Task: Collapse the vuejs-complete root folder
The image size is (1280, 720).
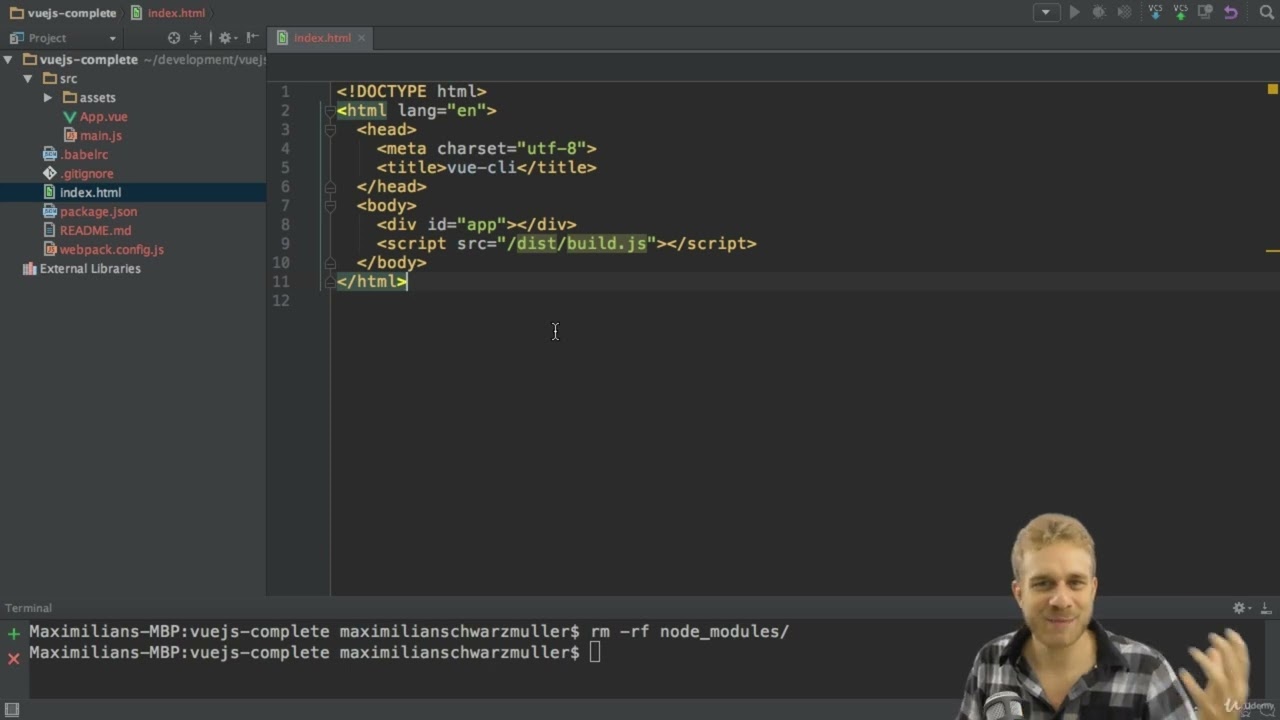Action: coord(9,60)
